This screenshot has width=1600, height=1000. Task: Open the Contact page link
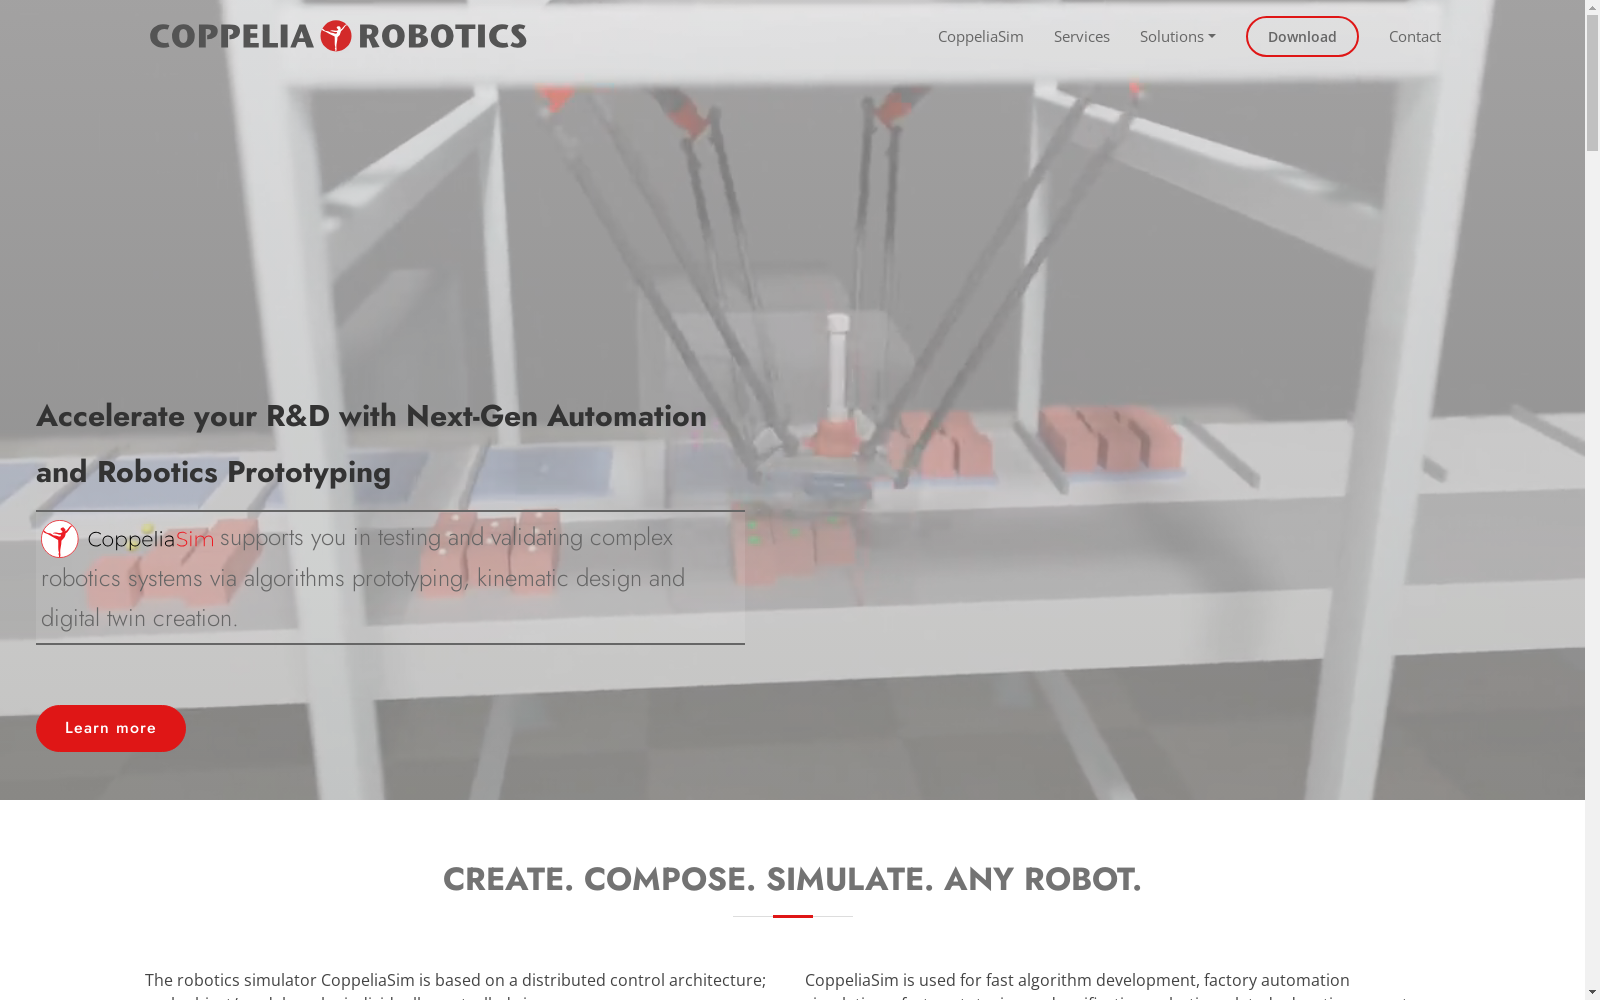pos(1414,36)
